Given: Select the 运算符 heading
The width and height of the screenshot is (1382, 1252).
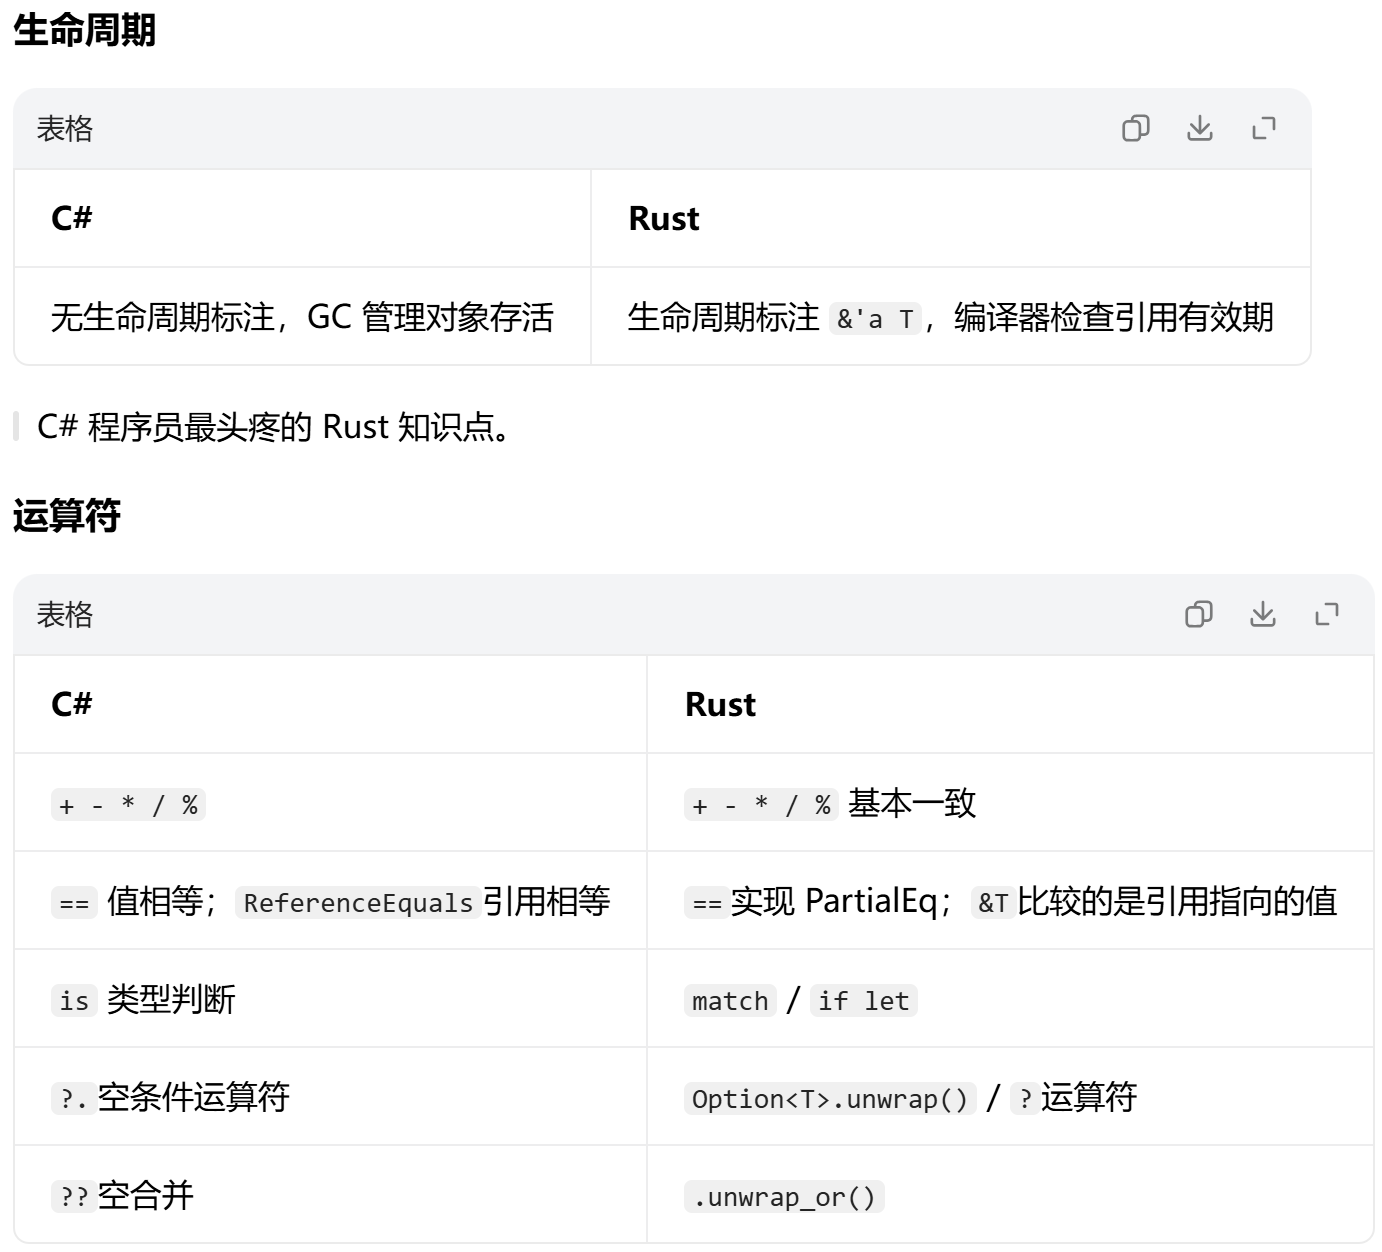Looking at the screenshot, I should point(67,516).
